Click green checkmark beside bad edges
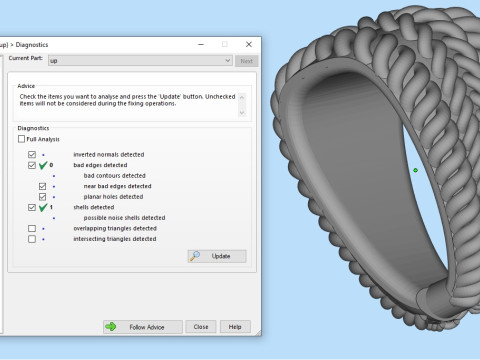480x360 pixels. tap(43, 165)
